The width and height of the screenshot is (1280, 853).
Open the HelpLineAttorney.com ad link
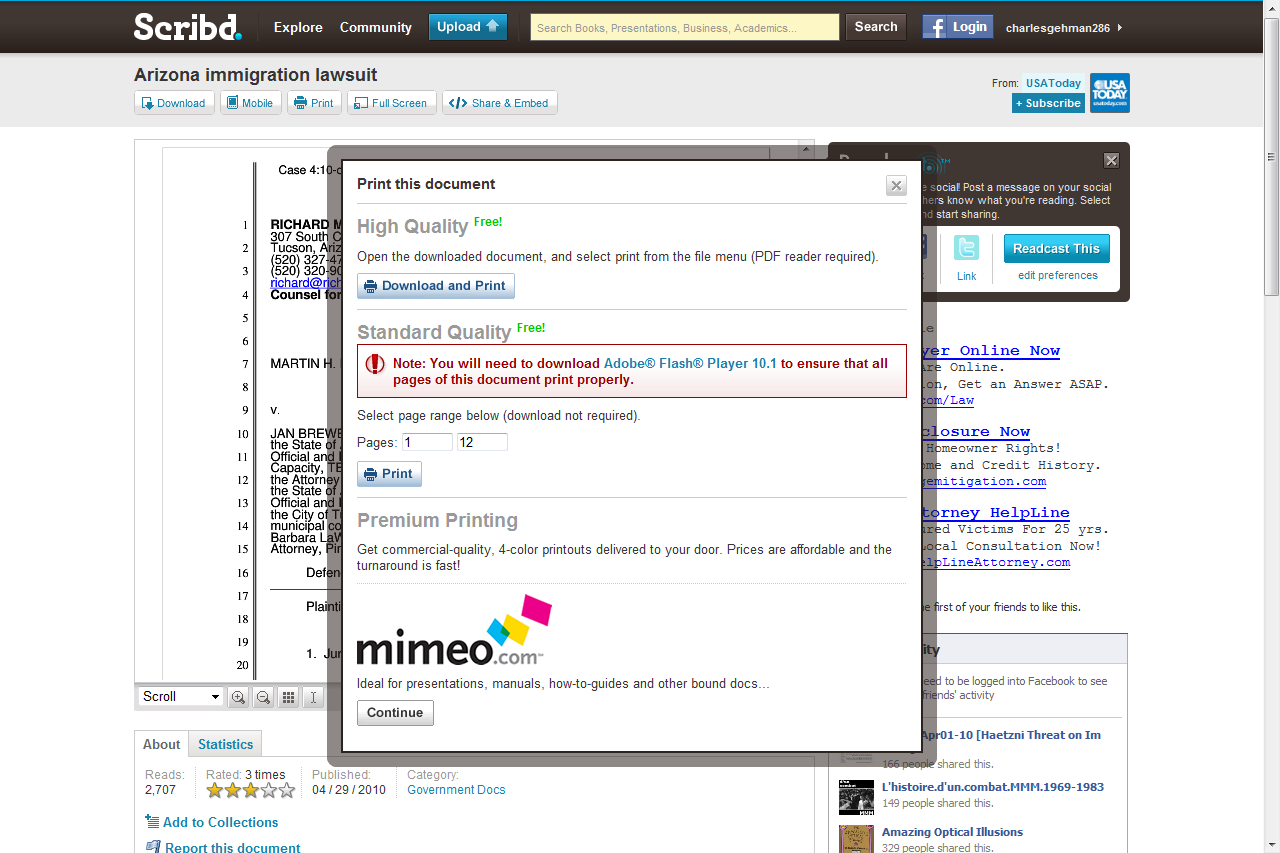[x=995, y=562]
